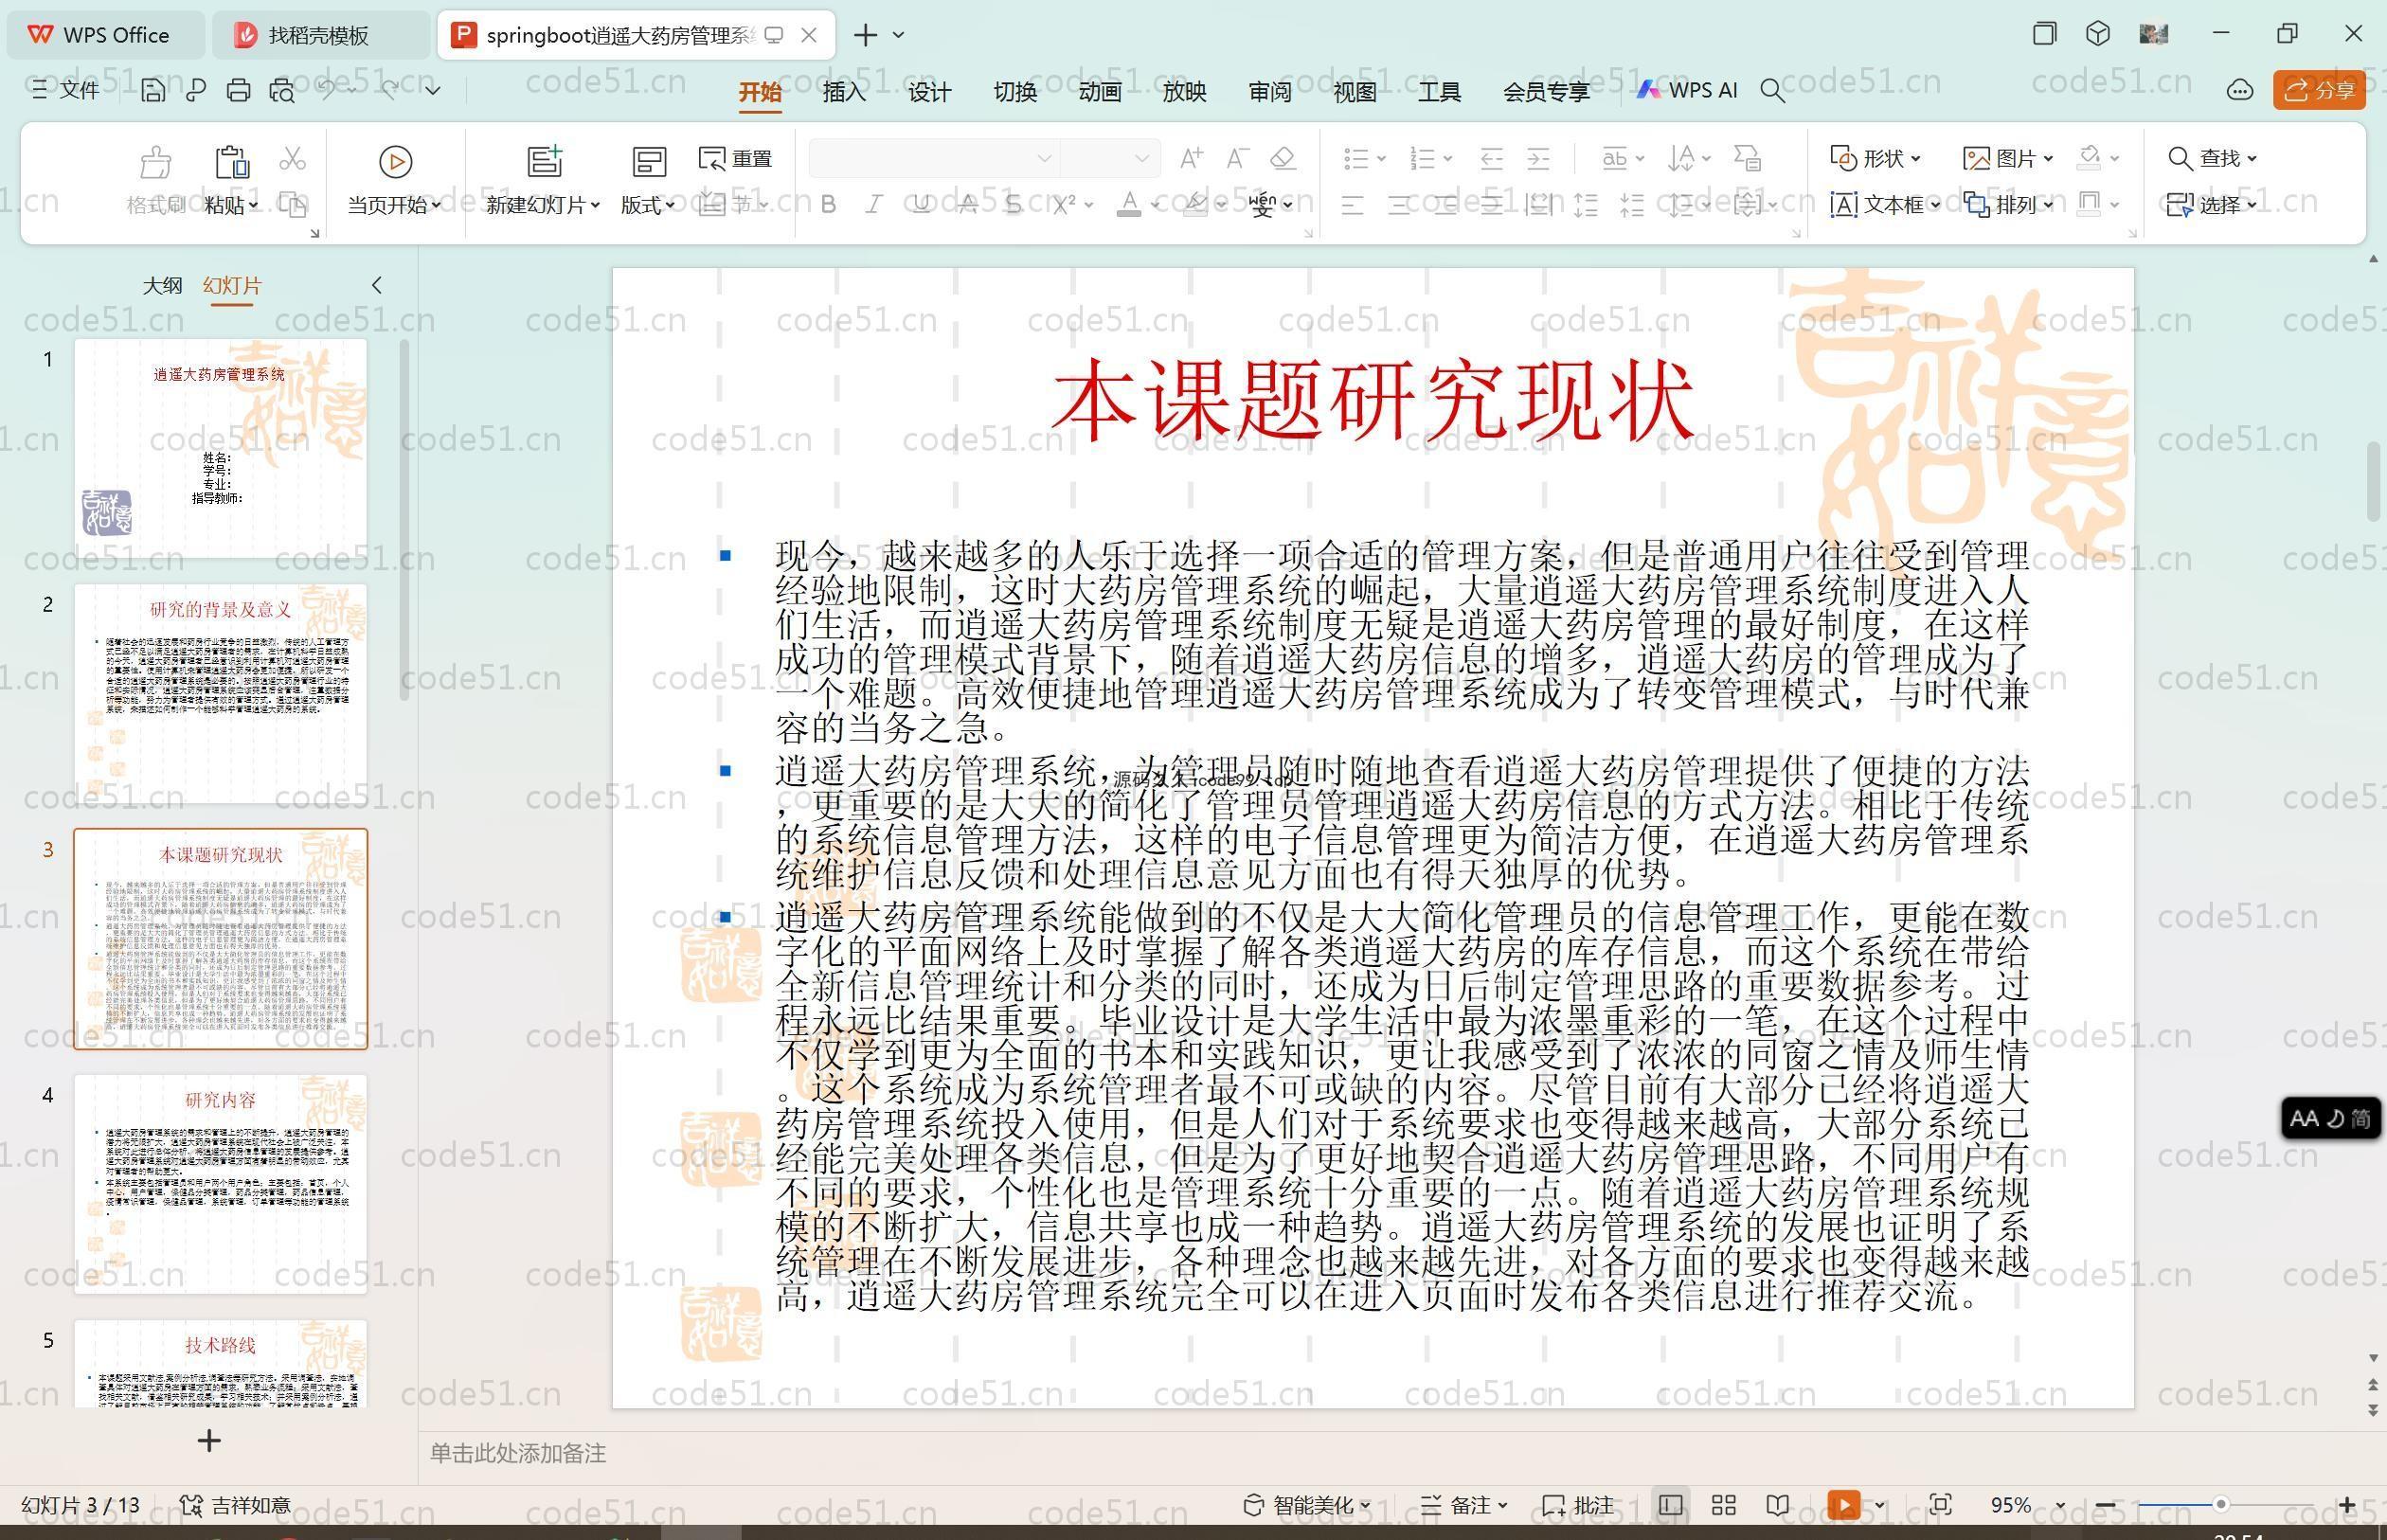Open the font name combo box
The width and height of the screenshot is (2387, 1540).
tap(934, 158)
